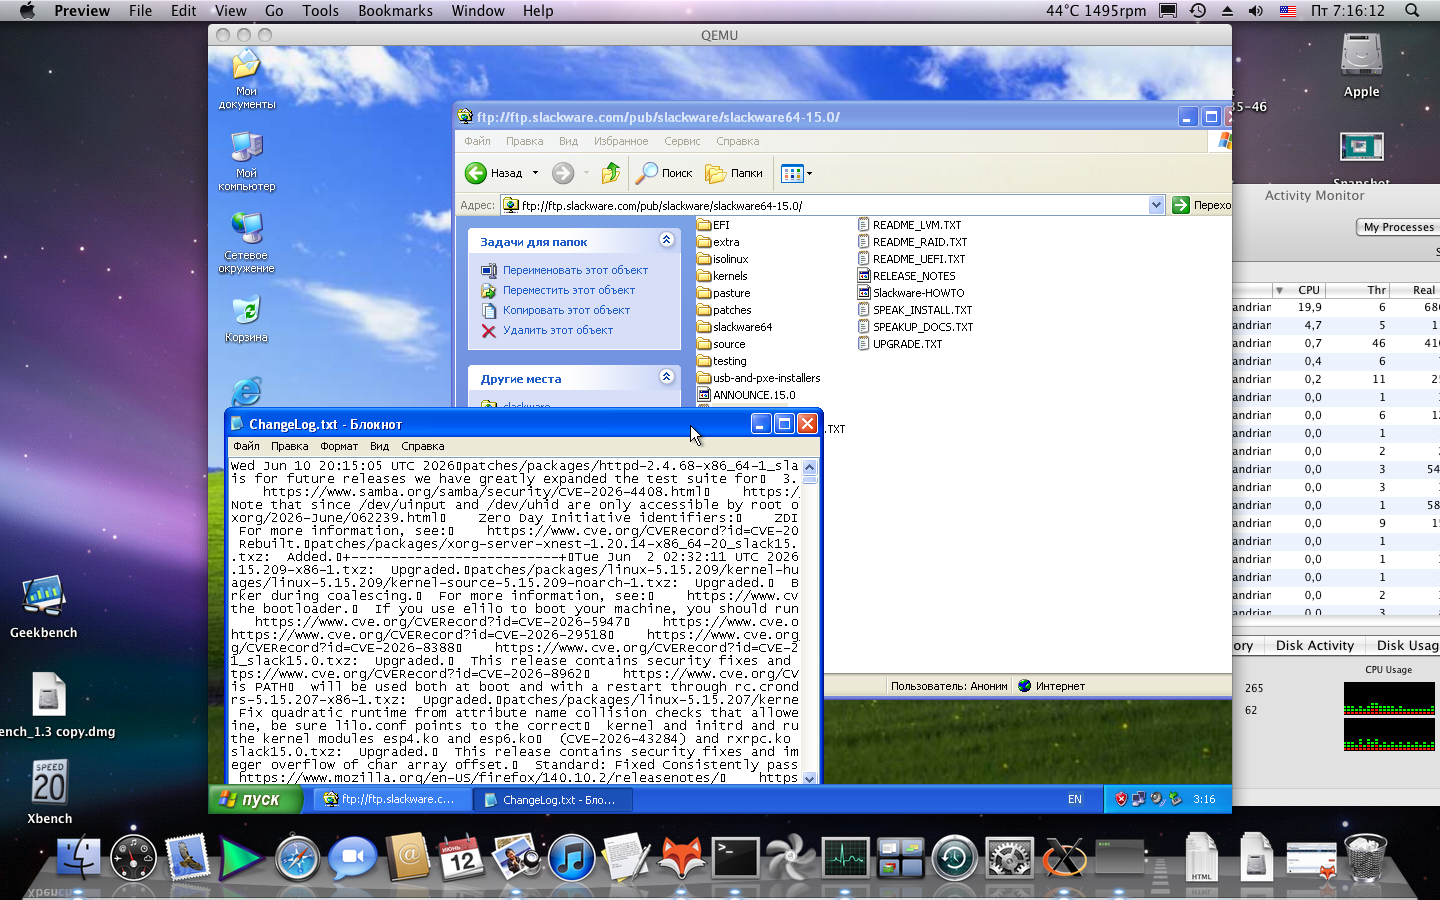Launch iTunes from the Dock

(x=571, y=858)
